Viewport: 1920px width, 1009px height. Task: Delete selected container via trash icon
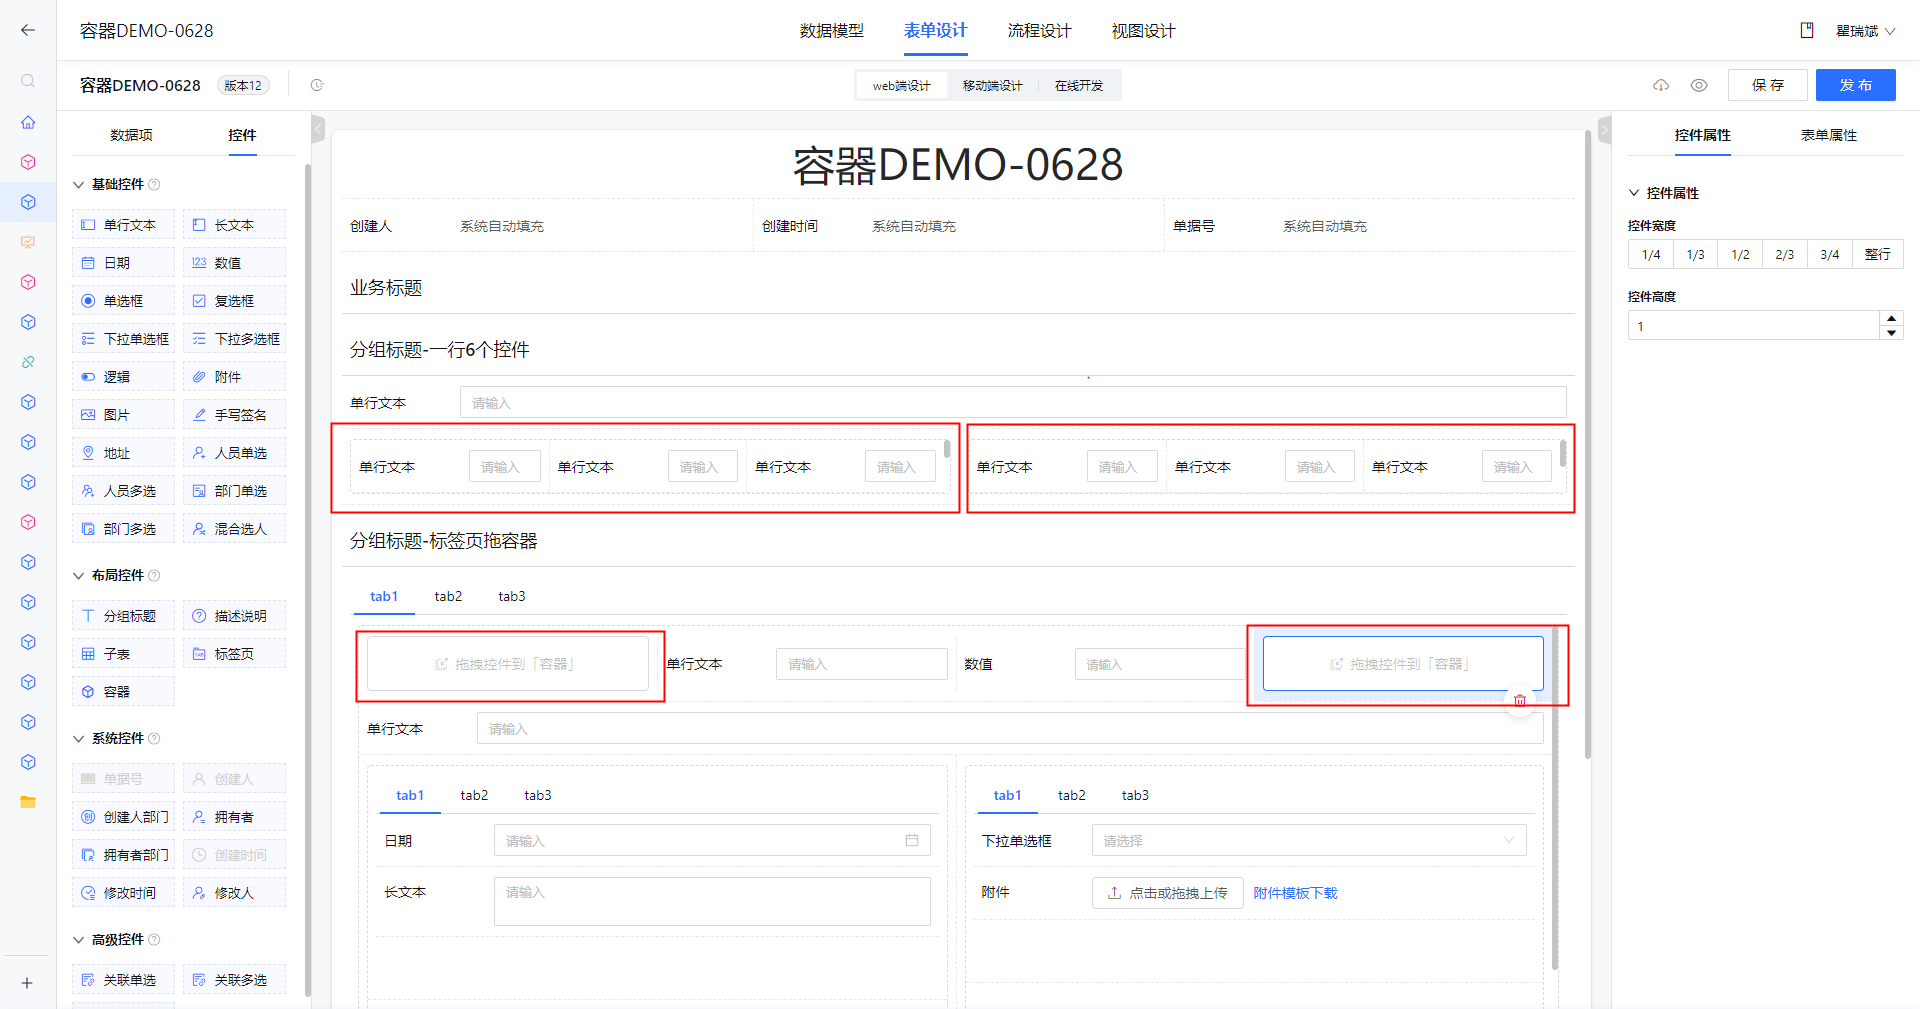tap(1520, 700)
